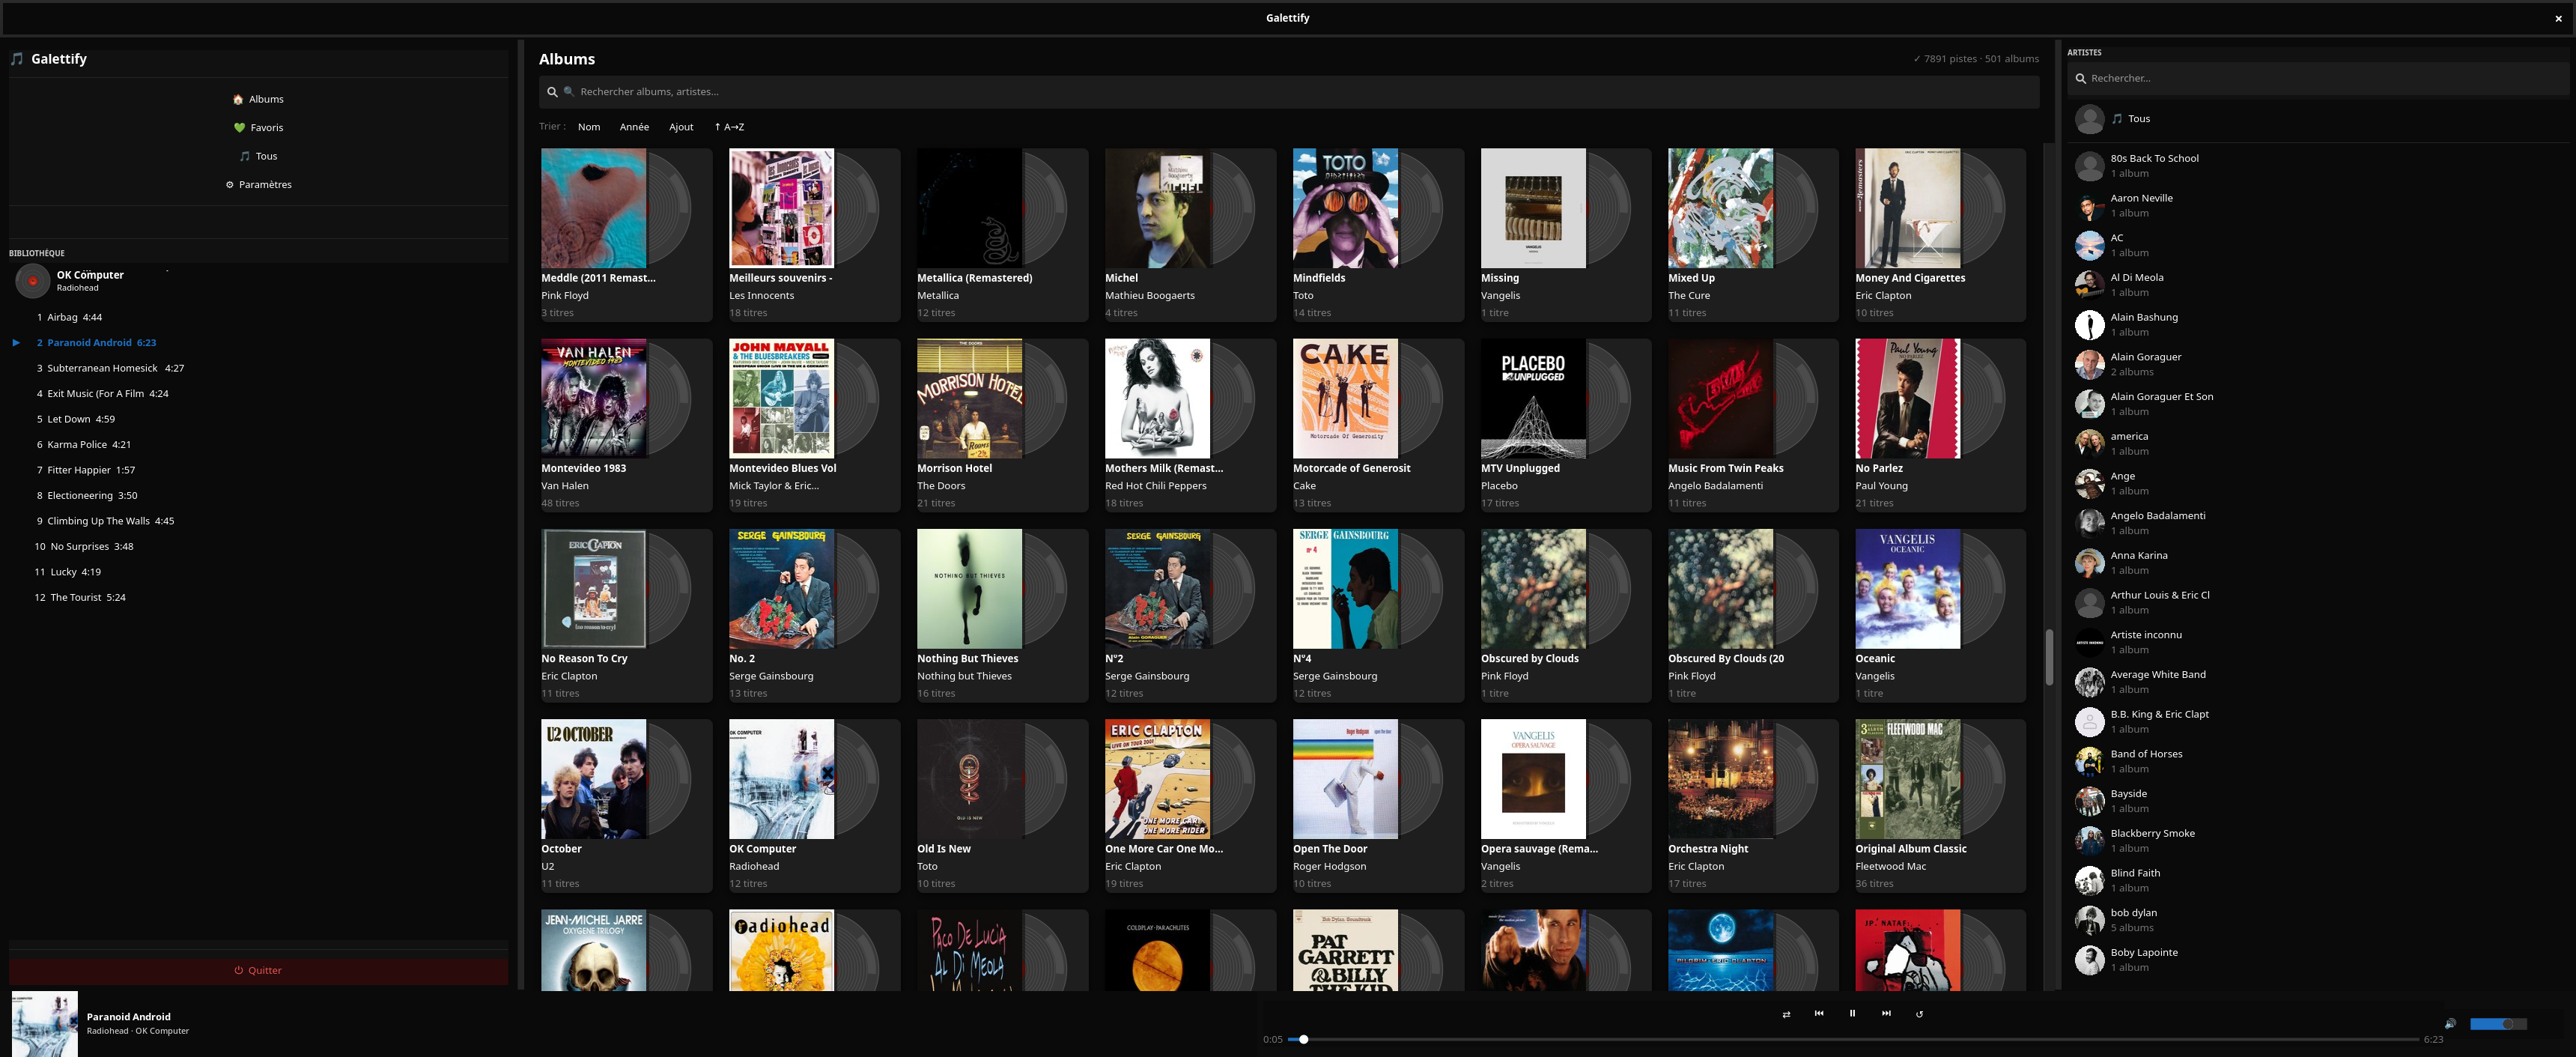Image resolution: width=2576 pixels, height=1057 pixels.
Task: Click Al Di Meola's artist avatar
Action: (2089, 285)
